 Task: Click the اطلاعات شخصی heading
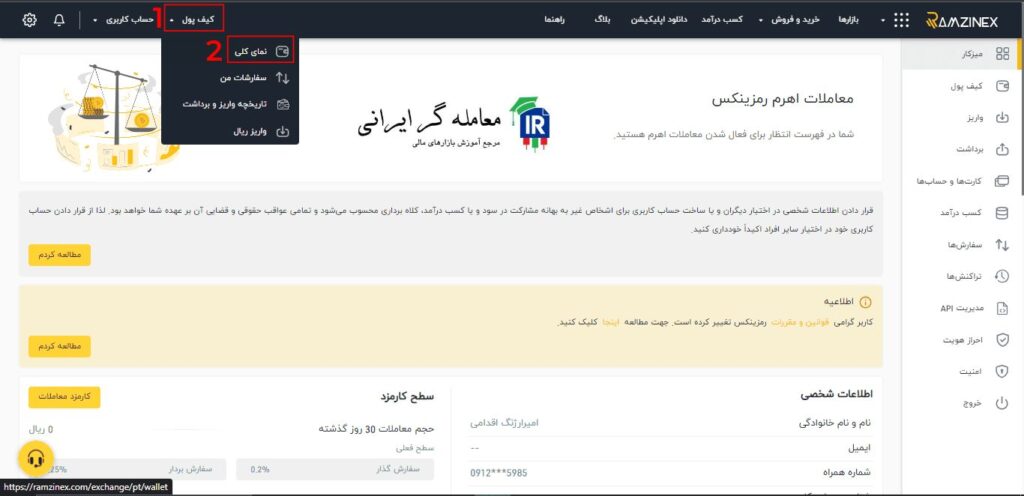(837, 395)
